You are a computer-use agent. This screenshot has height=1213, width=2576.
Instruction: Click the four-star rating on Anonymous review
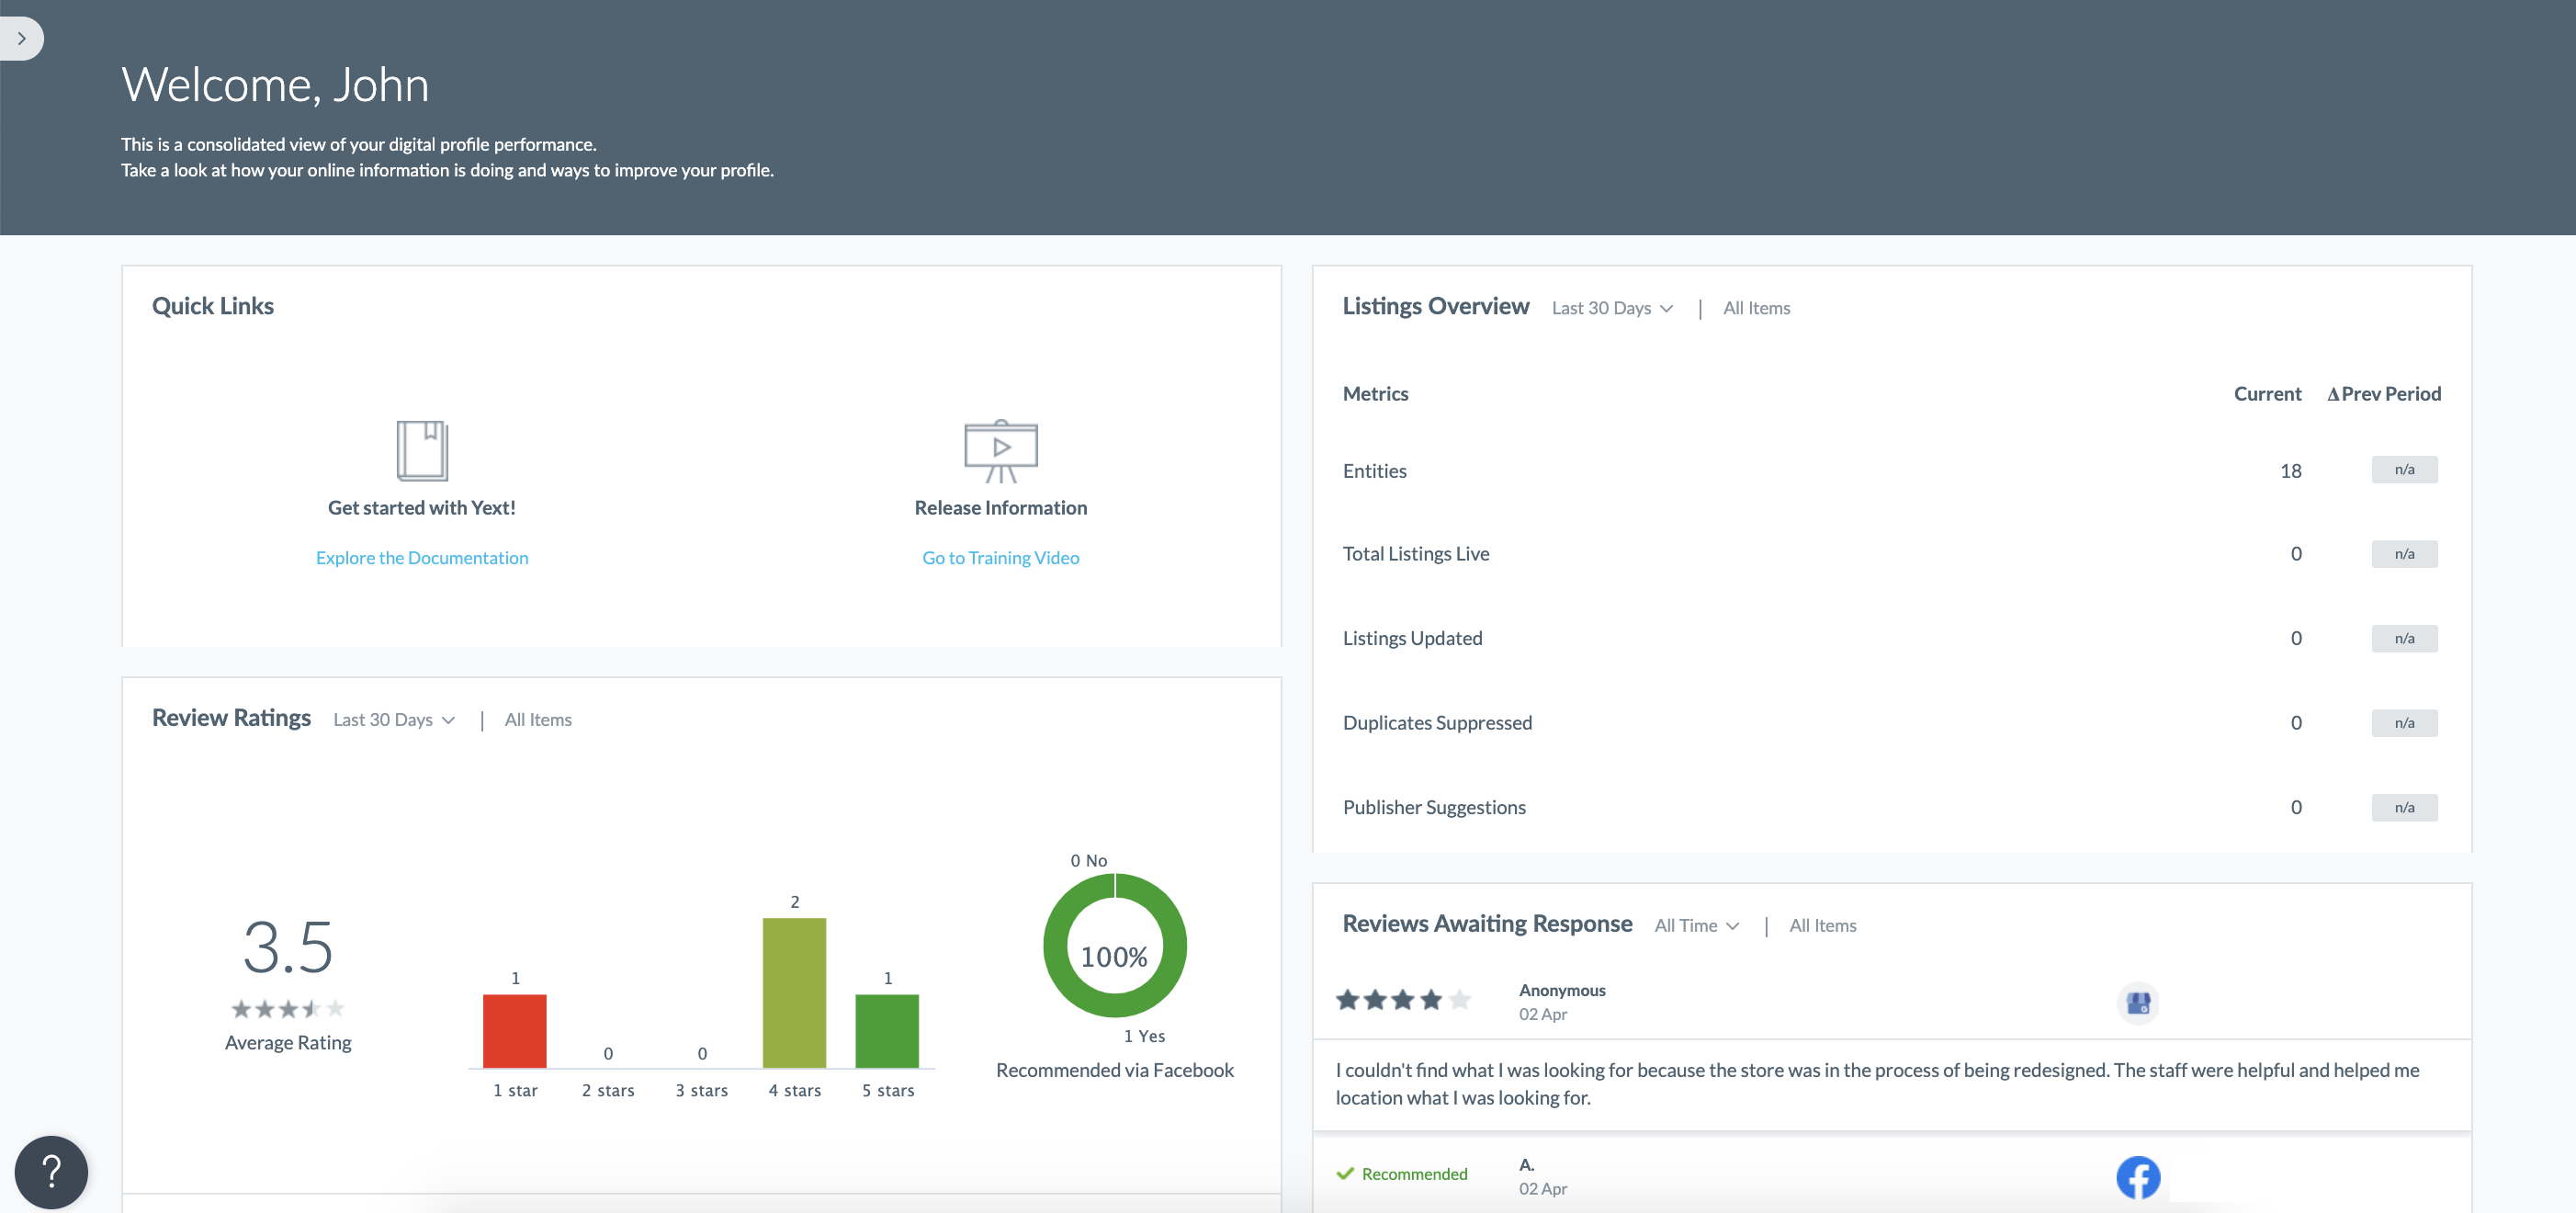pos(1402,999)
